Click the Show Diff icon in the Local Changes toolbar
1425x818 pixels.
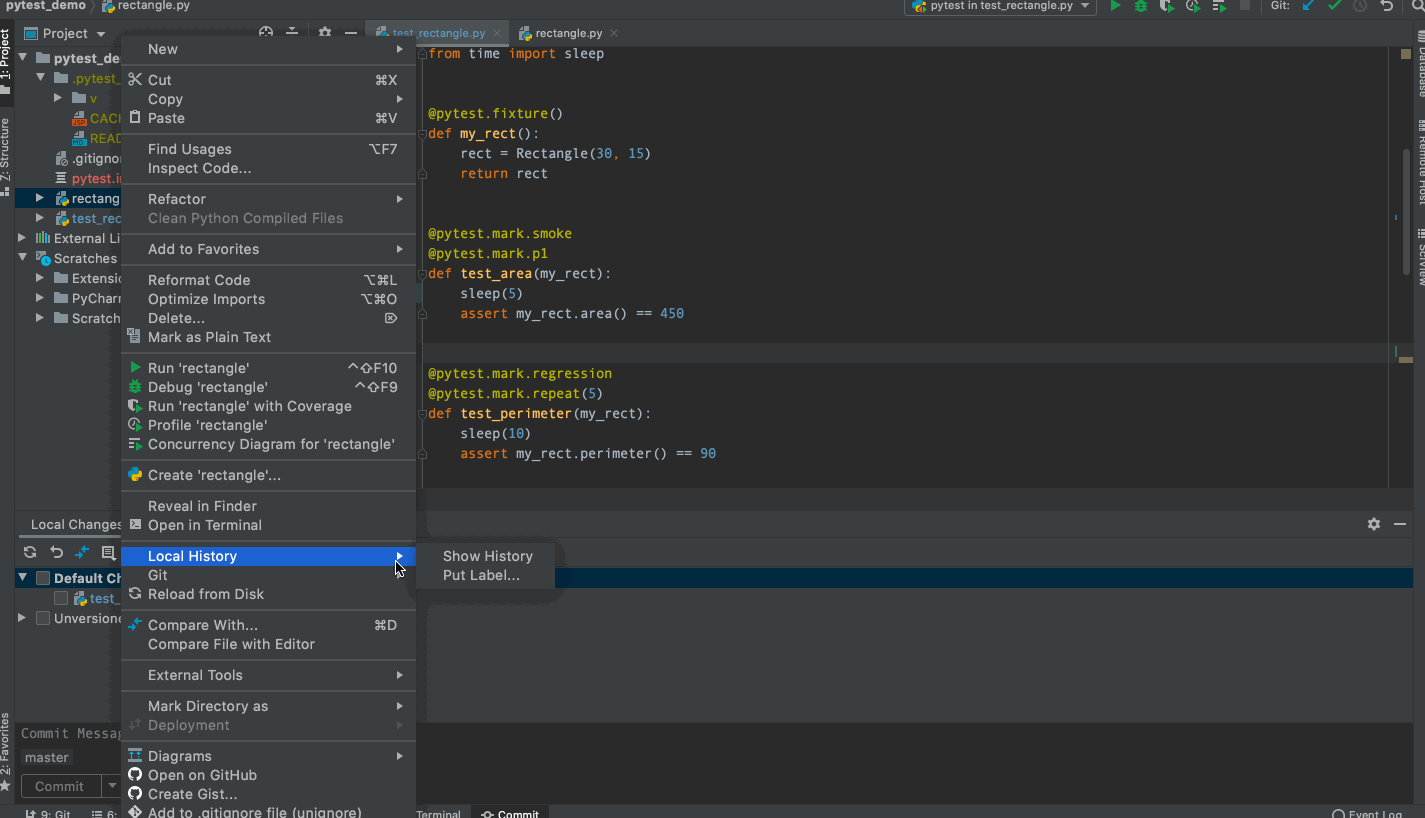[x=82, y=552]
